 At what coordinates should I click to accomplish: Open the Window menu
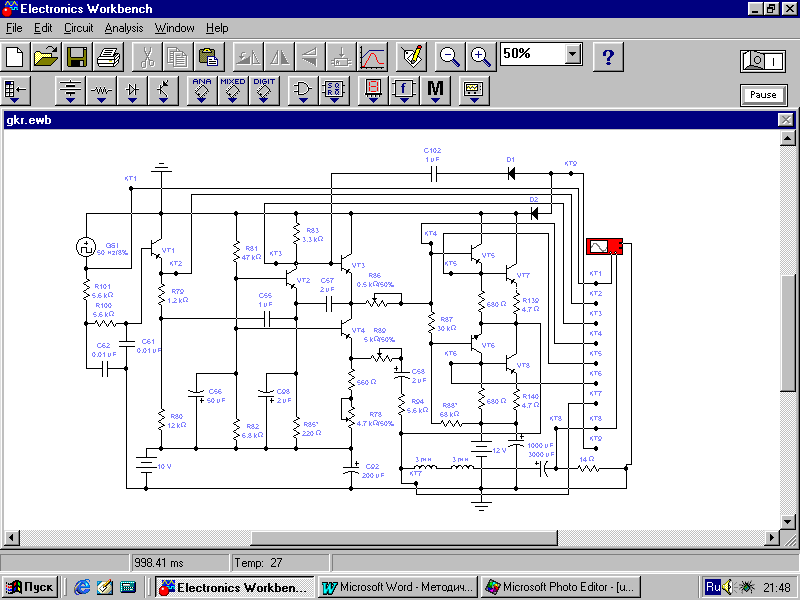(x=174, y=28)
